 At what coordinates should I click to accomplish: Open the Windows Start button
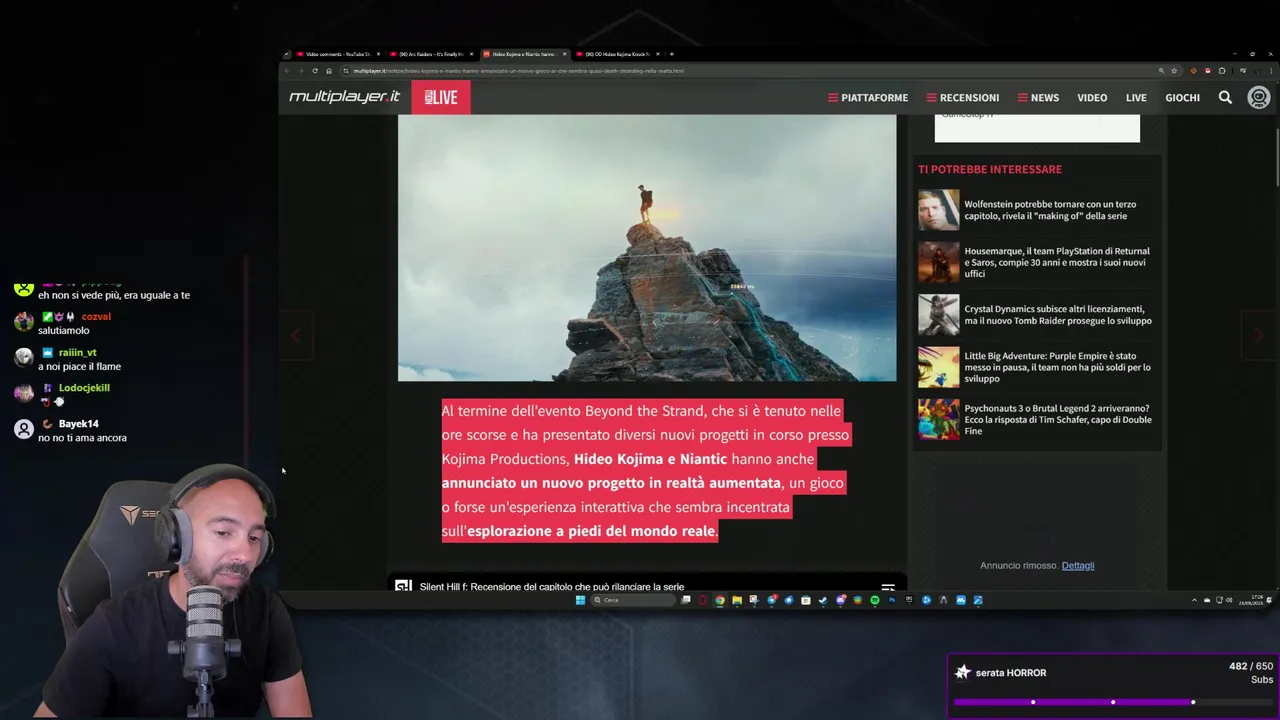(580, 600)
